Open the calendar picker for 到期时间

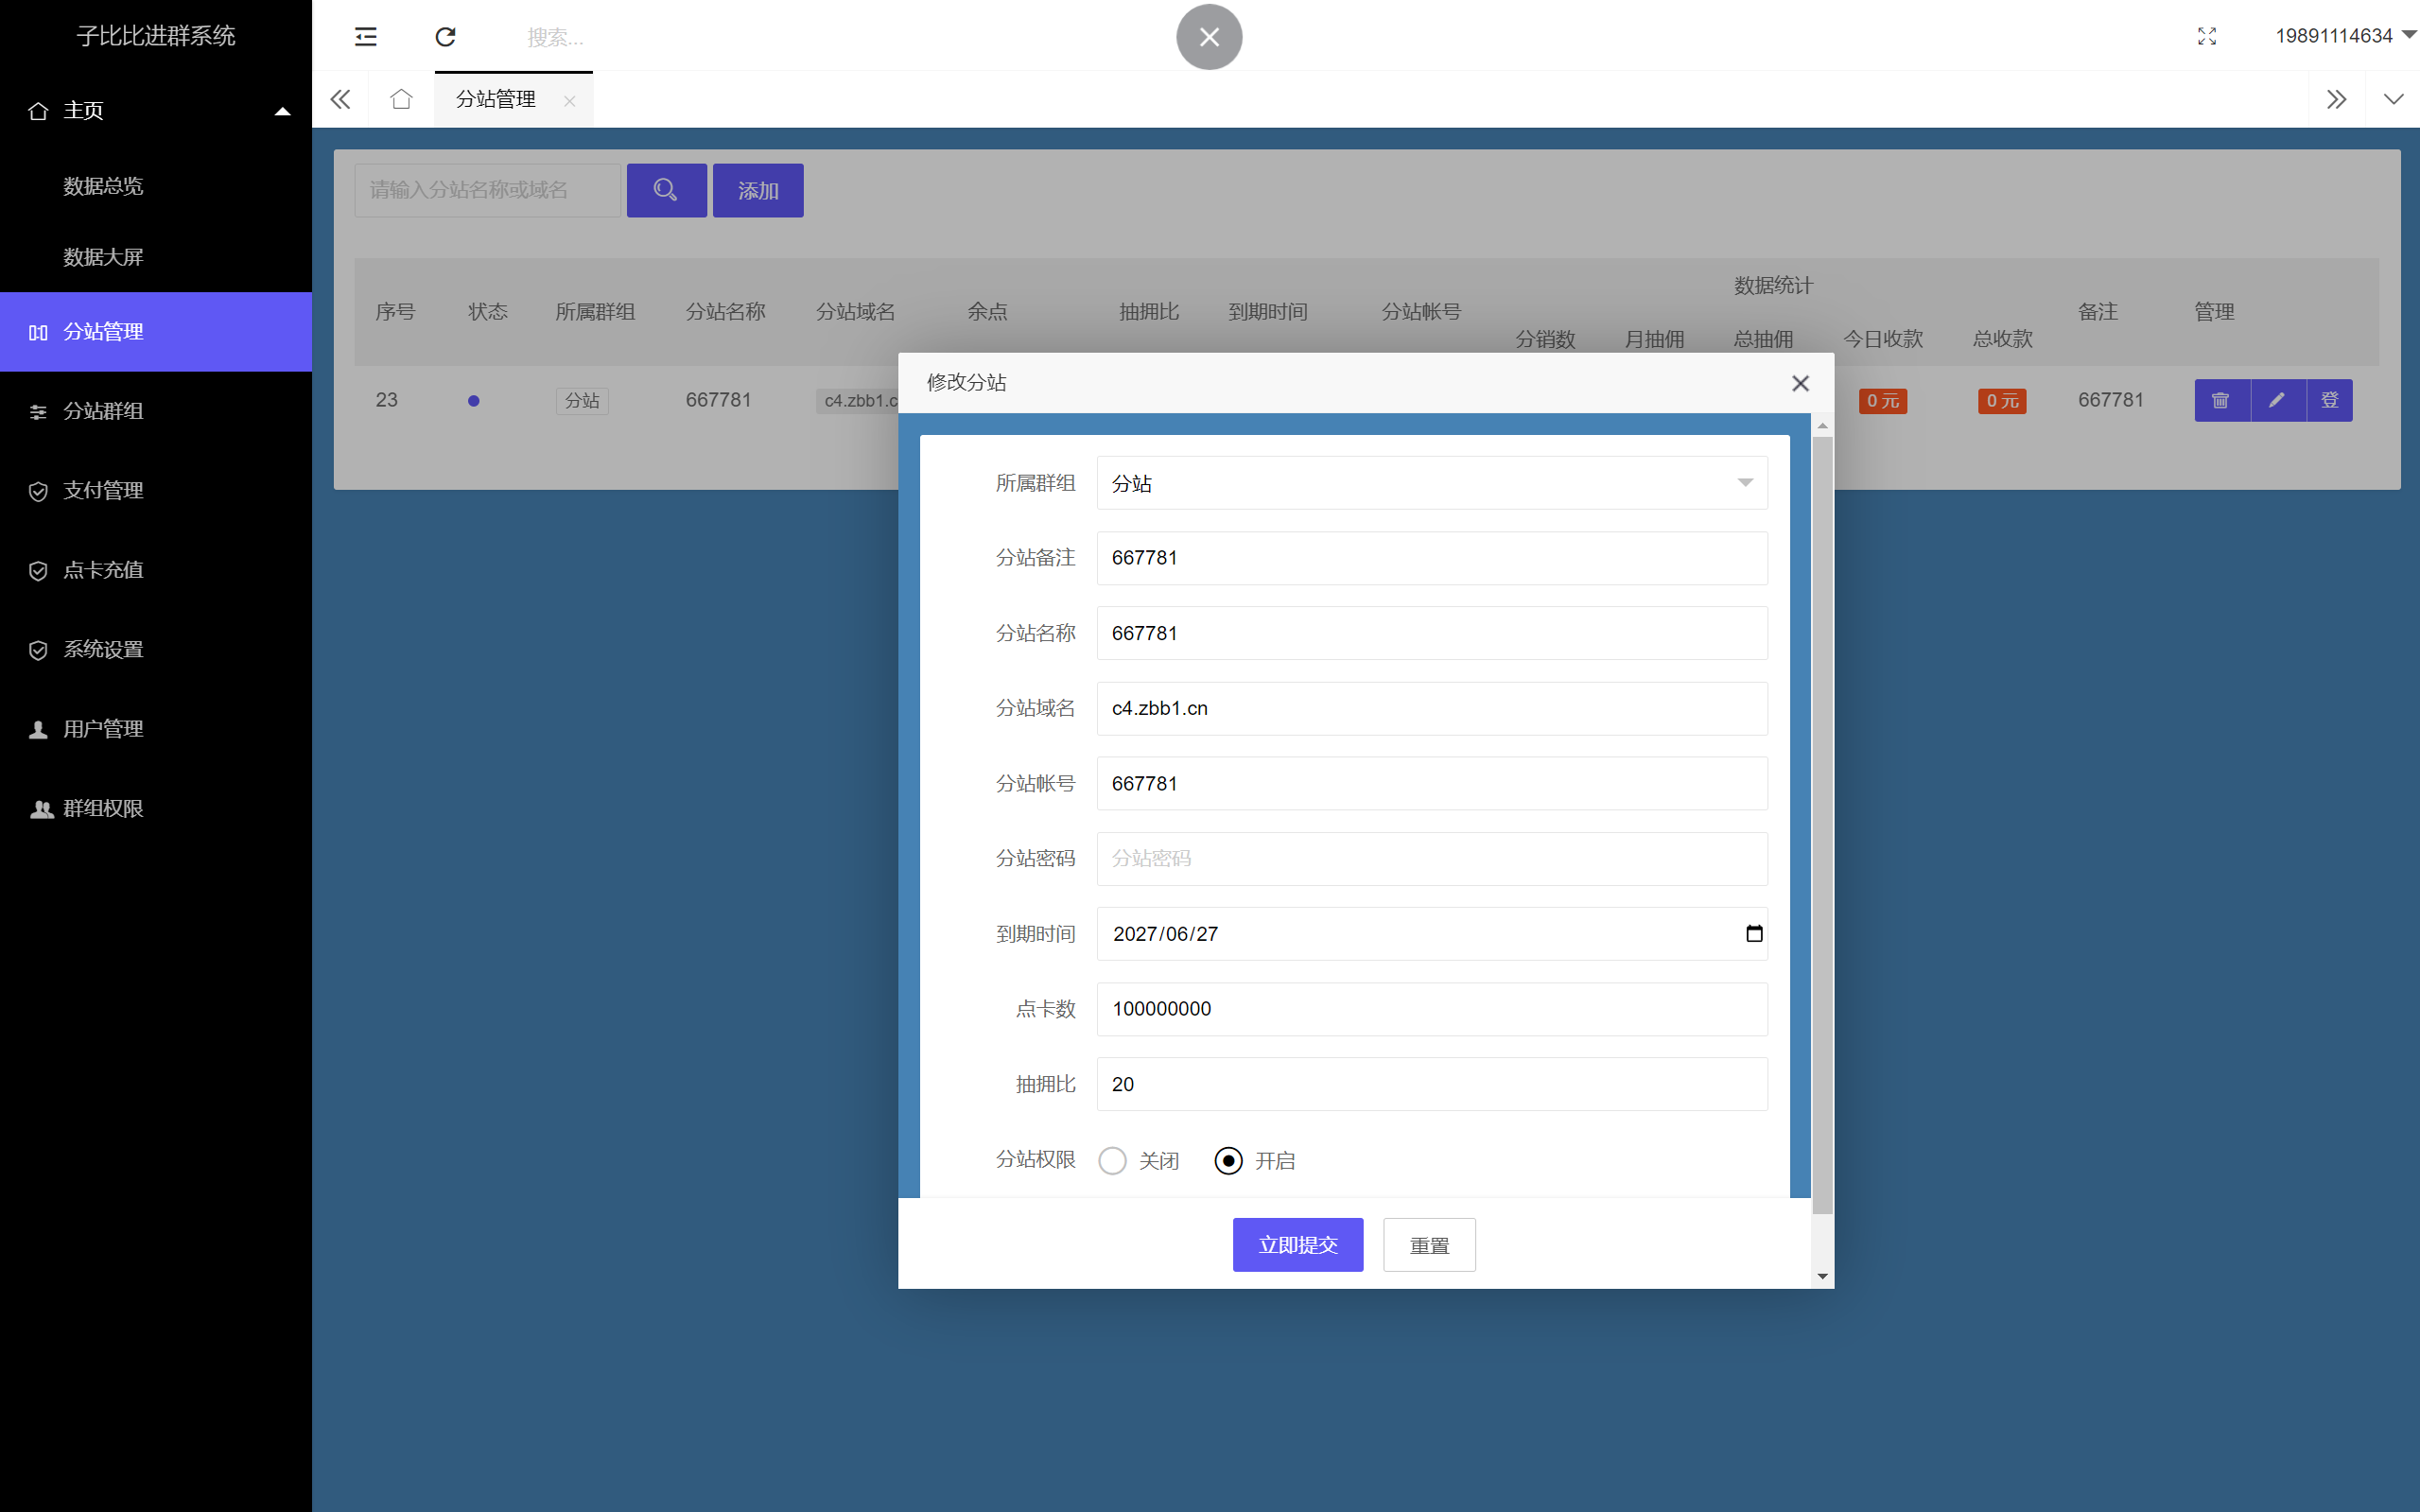tap(1754, 933)
